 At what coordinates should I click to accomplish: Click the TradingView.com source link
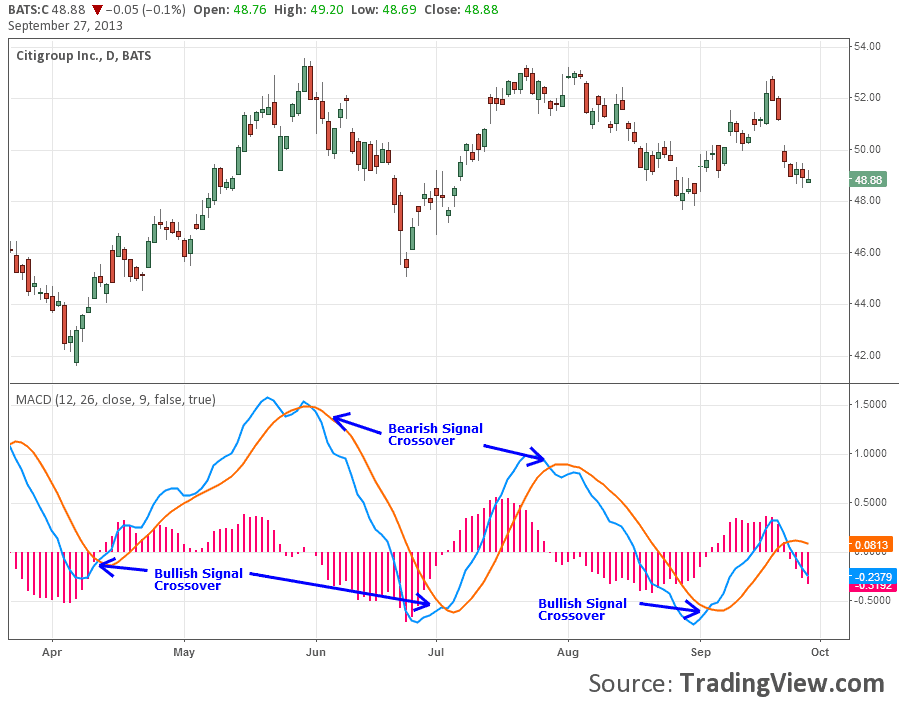(x=782, y=683)
